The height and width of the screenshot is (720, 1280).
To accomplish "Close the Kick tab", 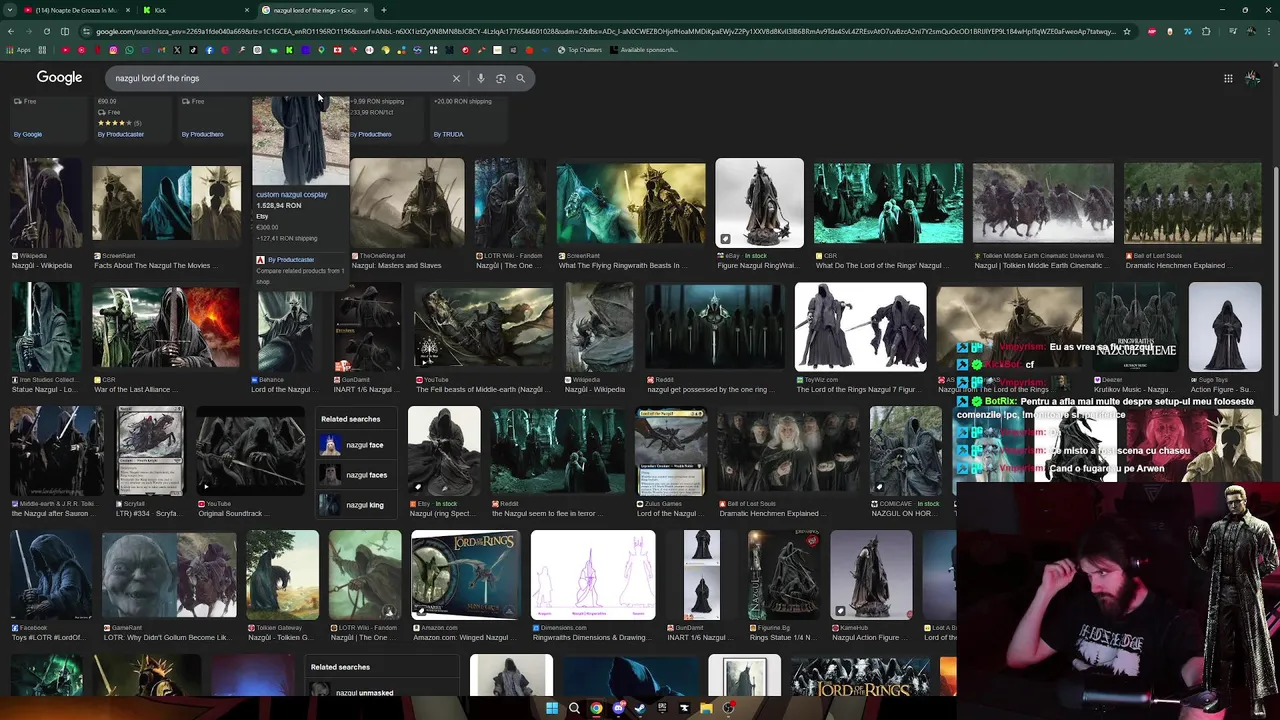I will click(x=247, y=10).
